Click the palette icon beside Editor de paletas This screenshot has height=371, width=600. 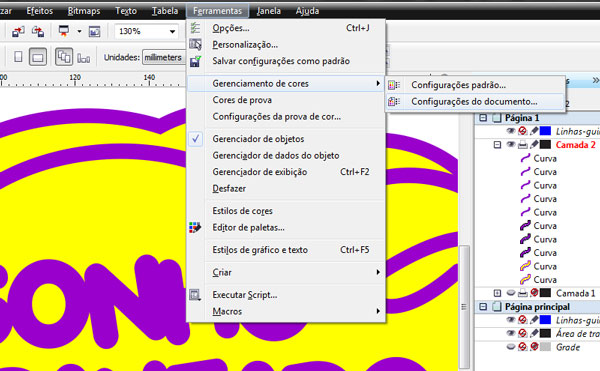tap(195, 228)
